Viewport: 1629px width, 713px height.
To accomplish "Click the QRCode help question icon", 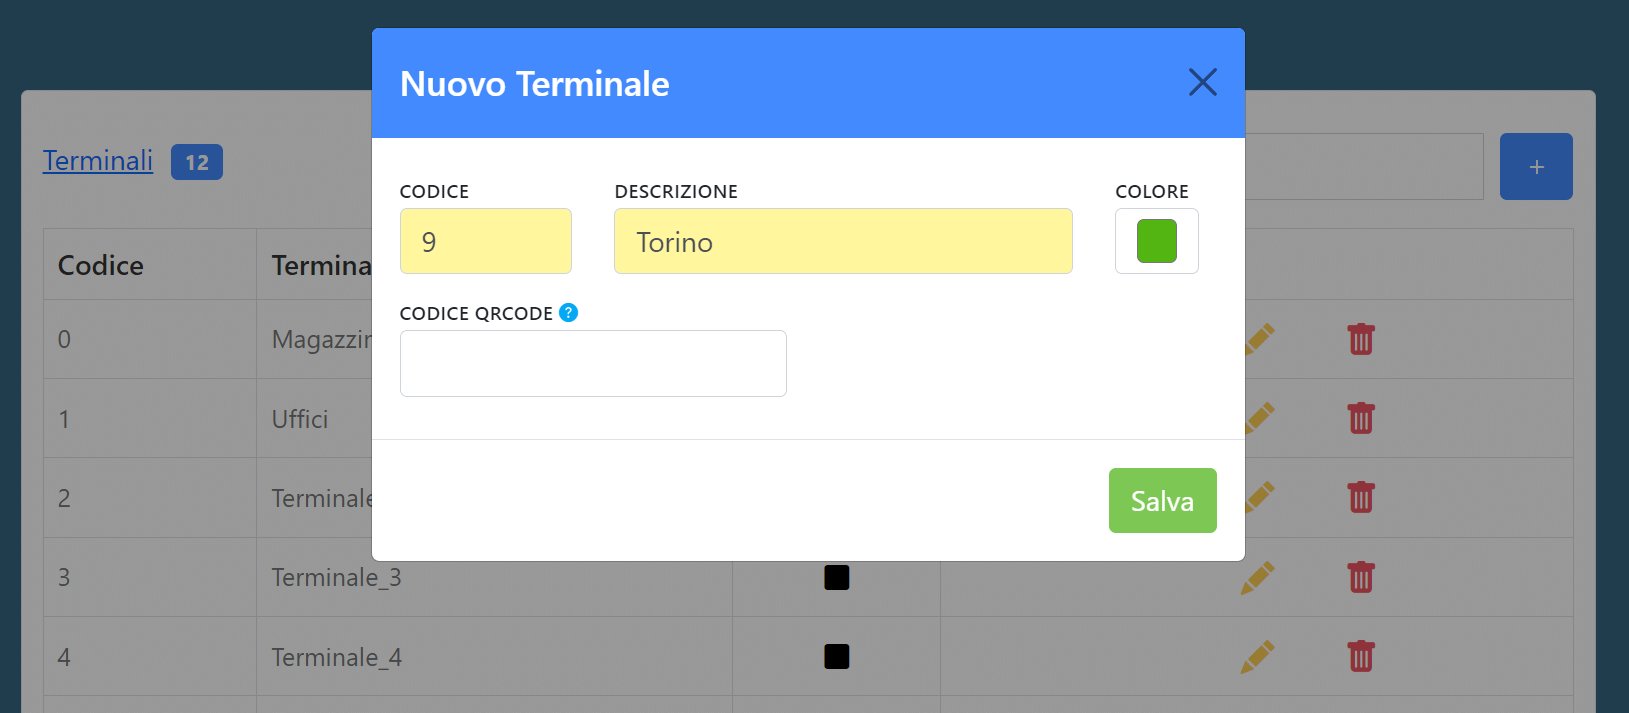I will pyautogui.click(x=568, y=313).
